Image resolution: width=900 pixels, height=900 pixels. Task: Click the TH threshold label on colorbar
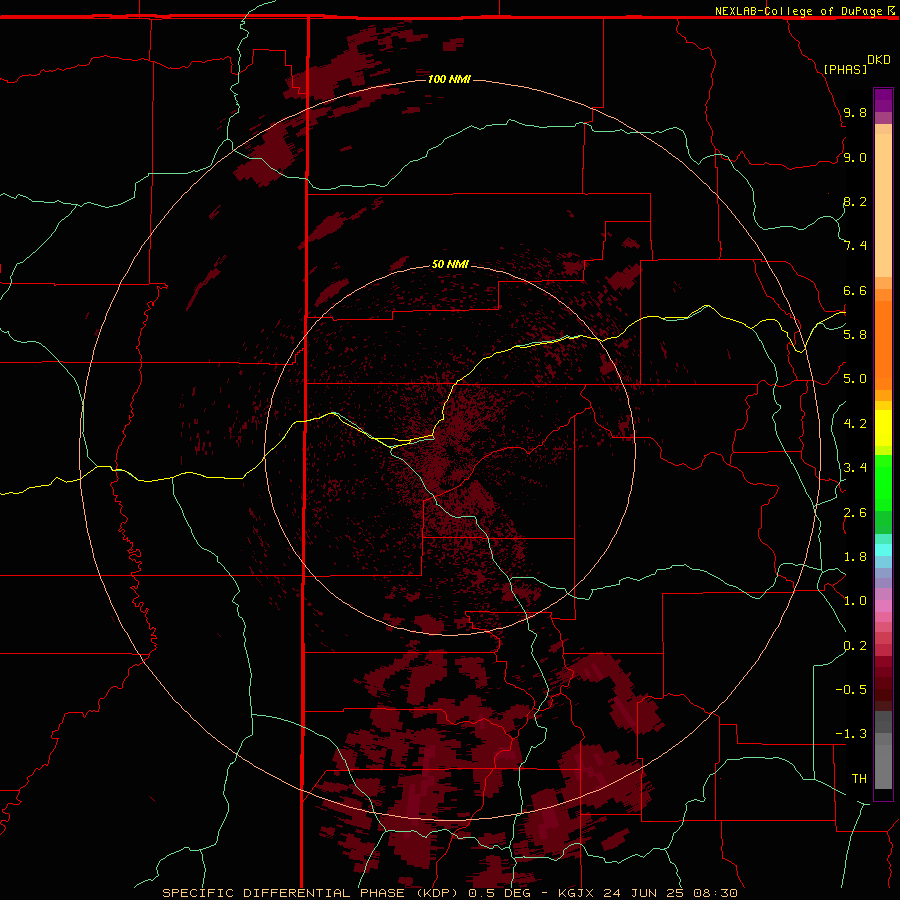(x=859, y=779)
